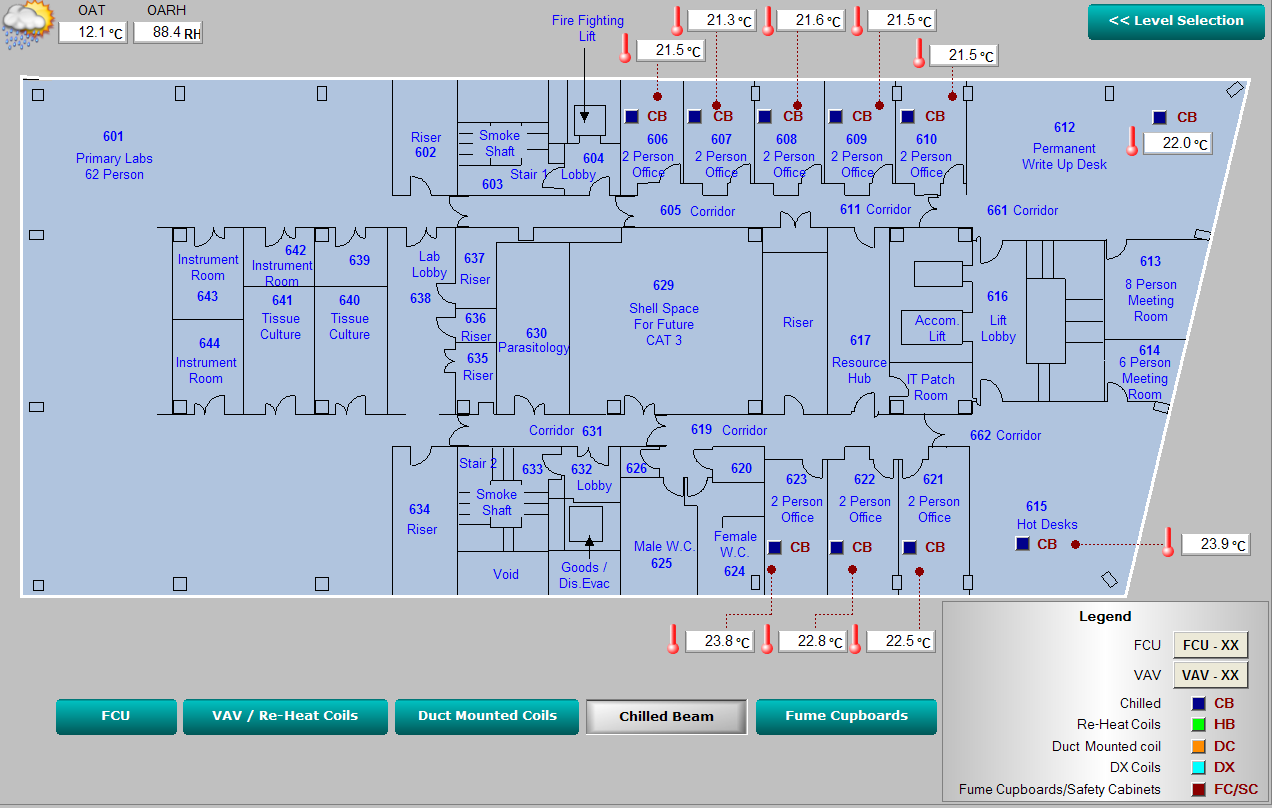Open chilled beam icon in office 621

909,548
